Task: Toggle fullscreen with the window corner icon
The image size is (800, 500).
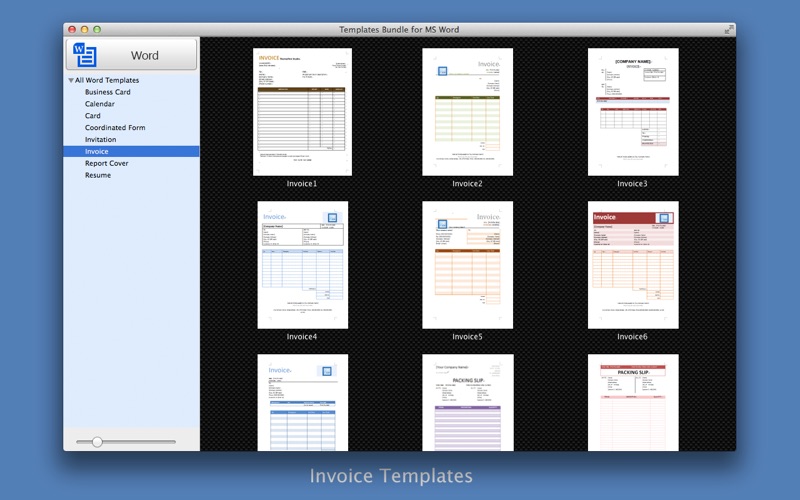Action: coord(728,30)
